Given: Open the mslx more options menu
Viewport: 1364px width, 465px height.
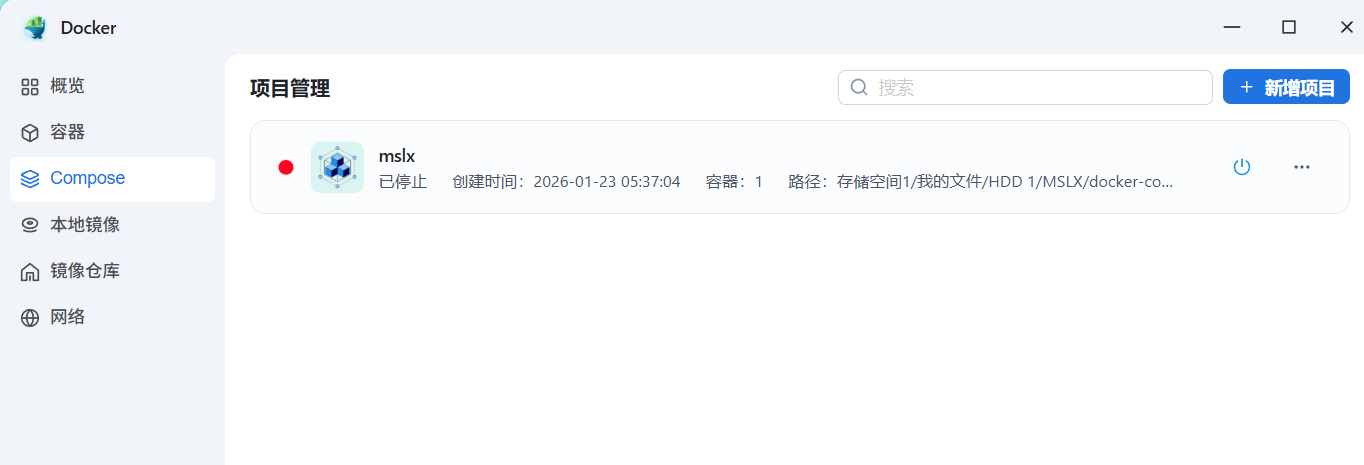Looking at the screenshot, I should (x=1301, y=167).
